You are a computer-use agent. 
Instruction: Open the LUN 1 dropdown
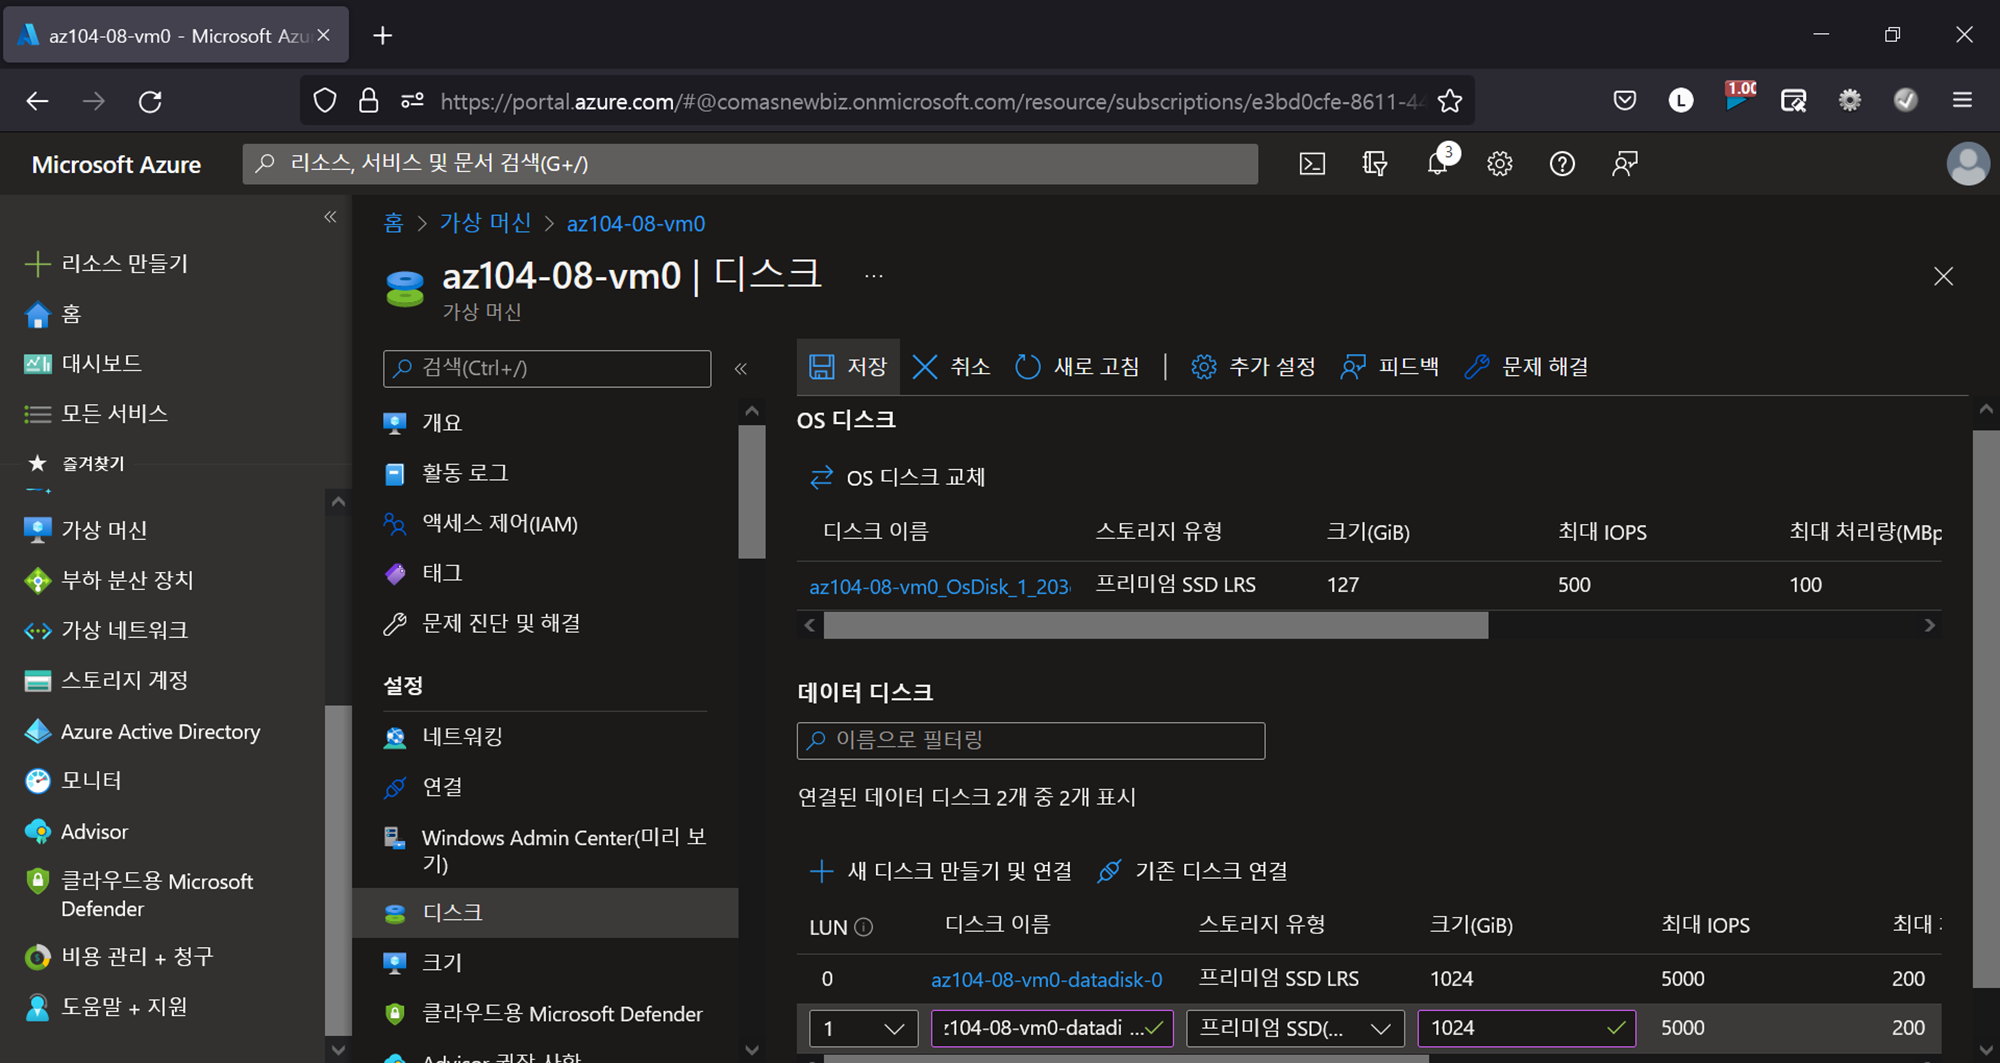pos(863,1028)
